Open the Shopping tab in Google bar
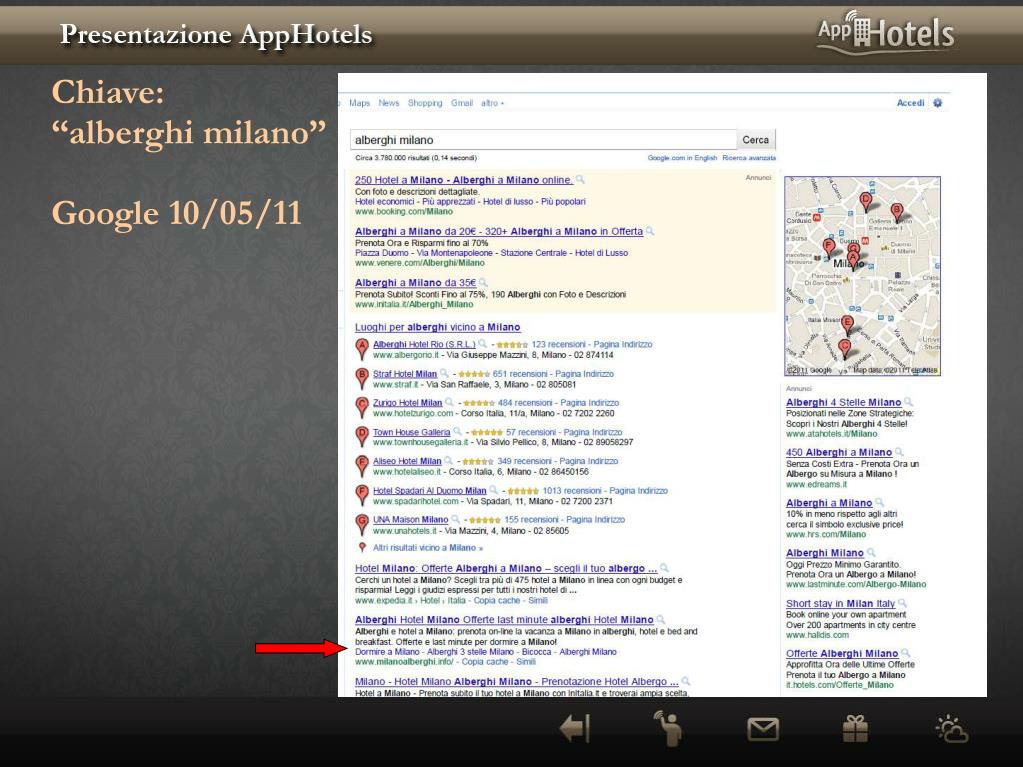Viewport: 1023px width, 767px height. [425, 103]
